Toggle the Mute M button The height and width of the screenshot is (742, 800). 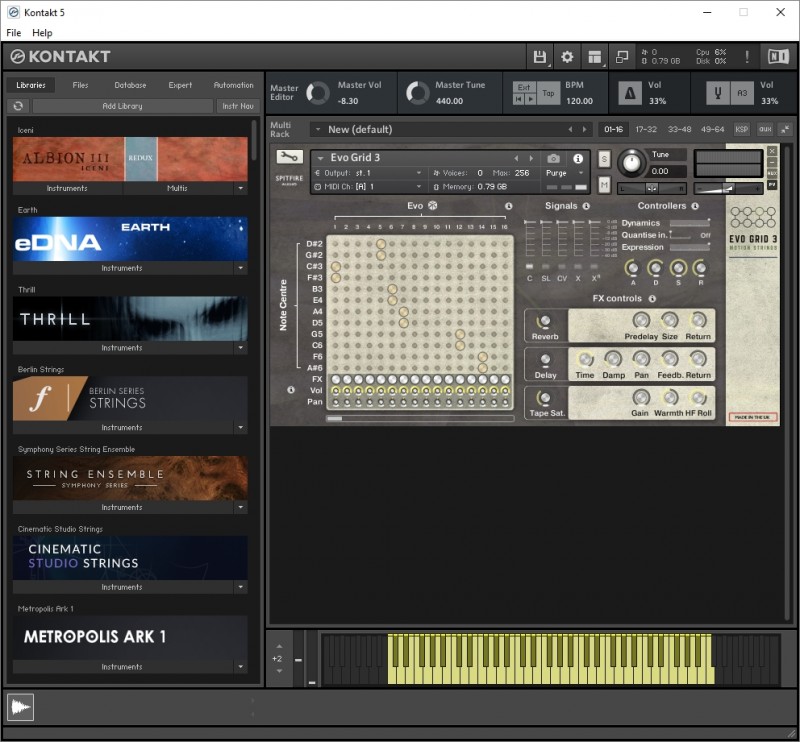pyautogui.click(x=604, y=185)
